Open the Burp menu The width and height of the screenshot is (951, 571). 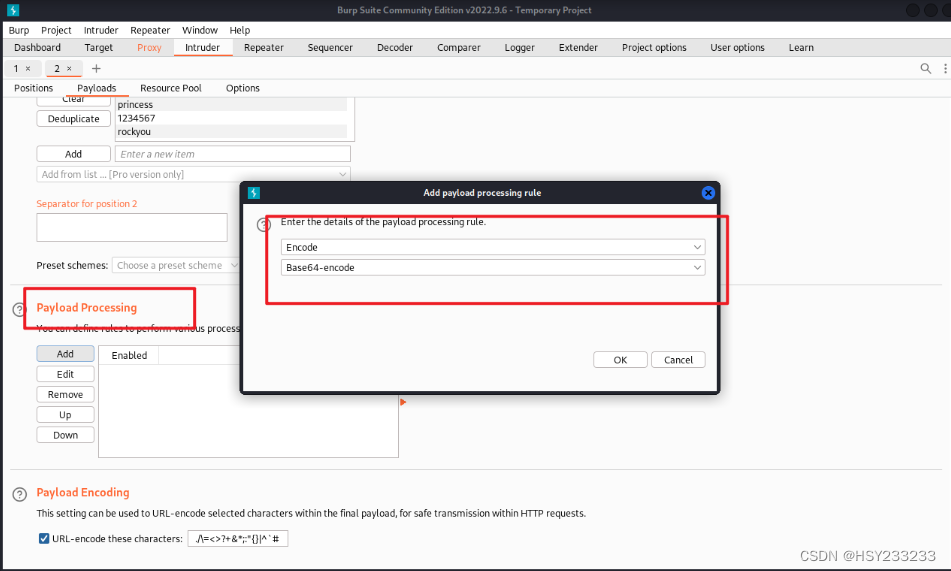(x=19, y=30)
